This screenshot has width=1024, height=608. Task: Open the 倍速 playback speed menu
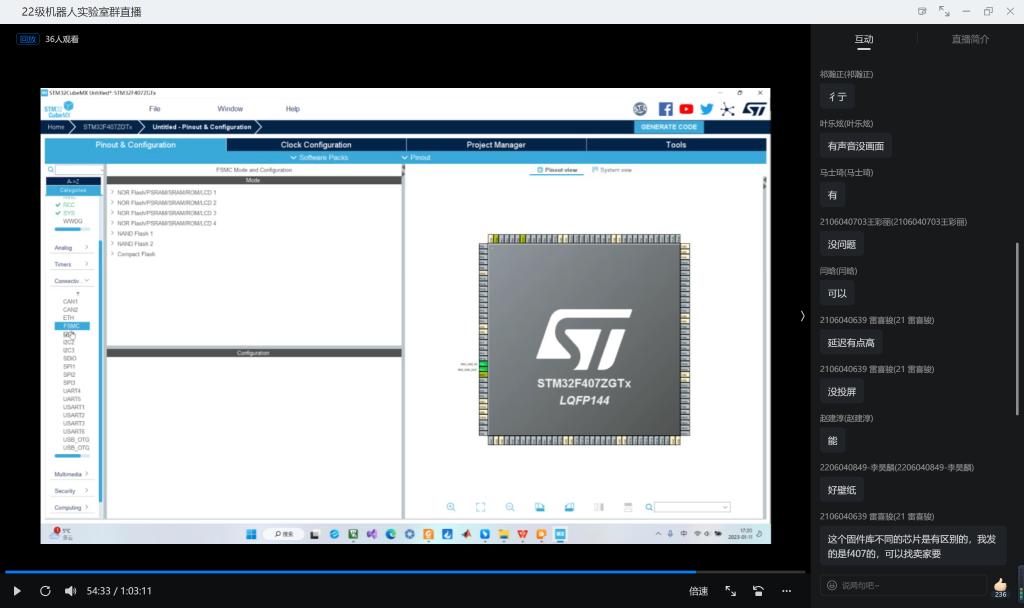tap(698, 591)
